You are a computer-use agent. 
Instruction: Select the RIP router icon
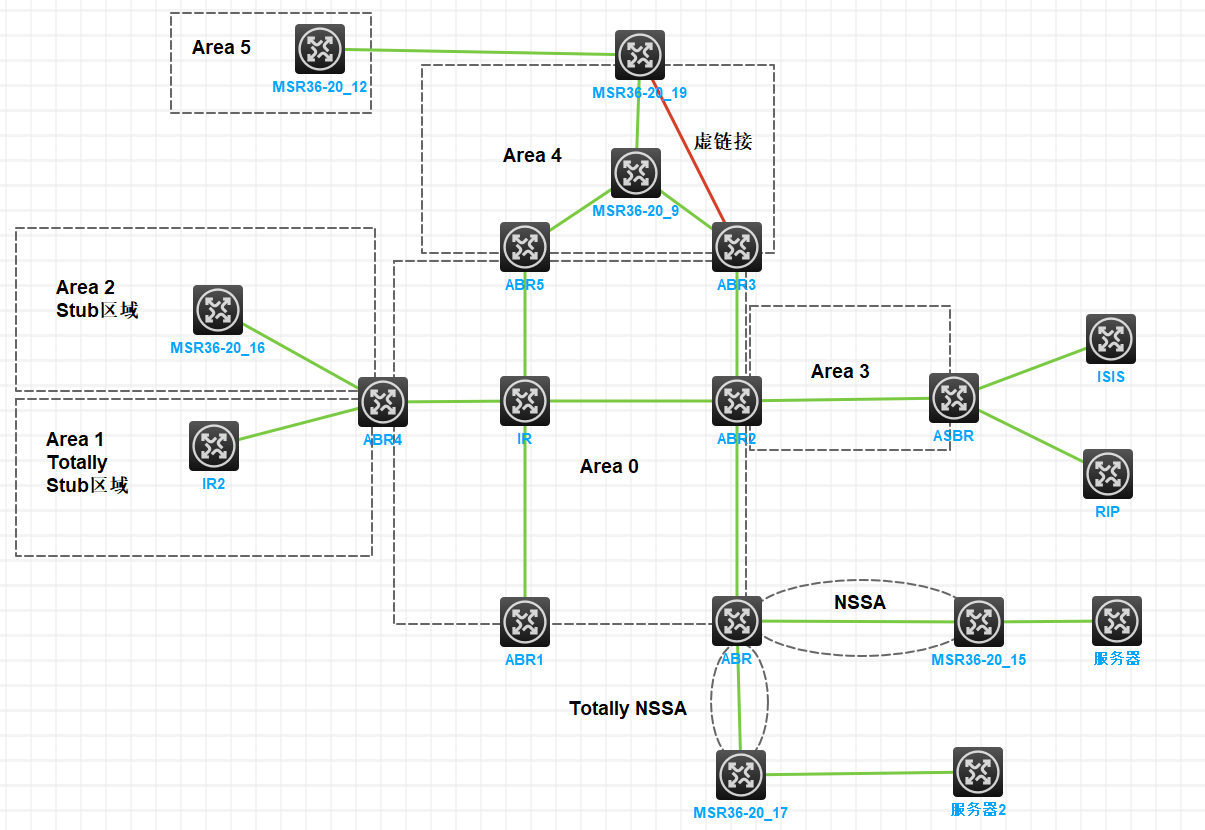[x=1108, y=474]
